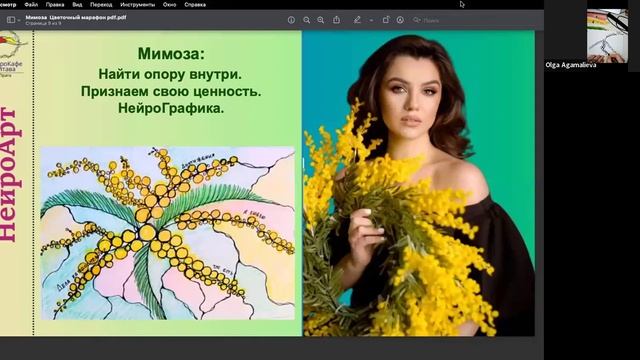This screenshot has height=360, width=640.
Task: Open the Правка menu
Action: point(55,4)
